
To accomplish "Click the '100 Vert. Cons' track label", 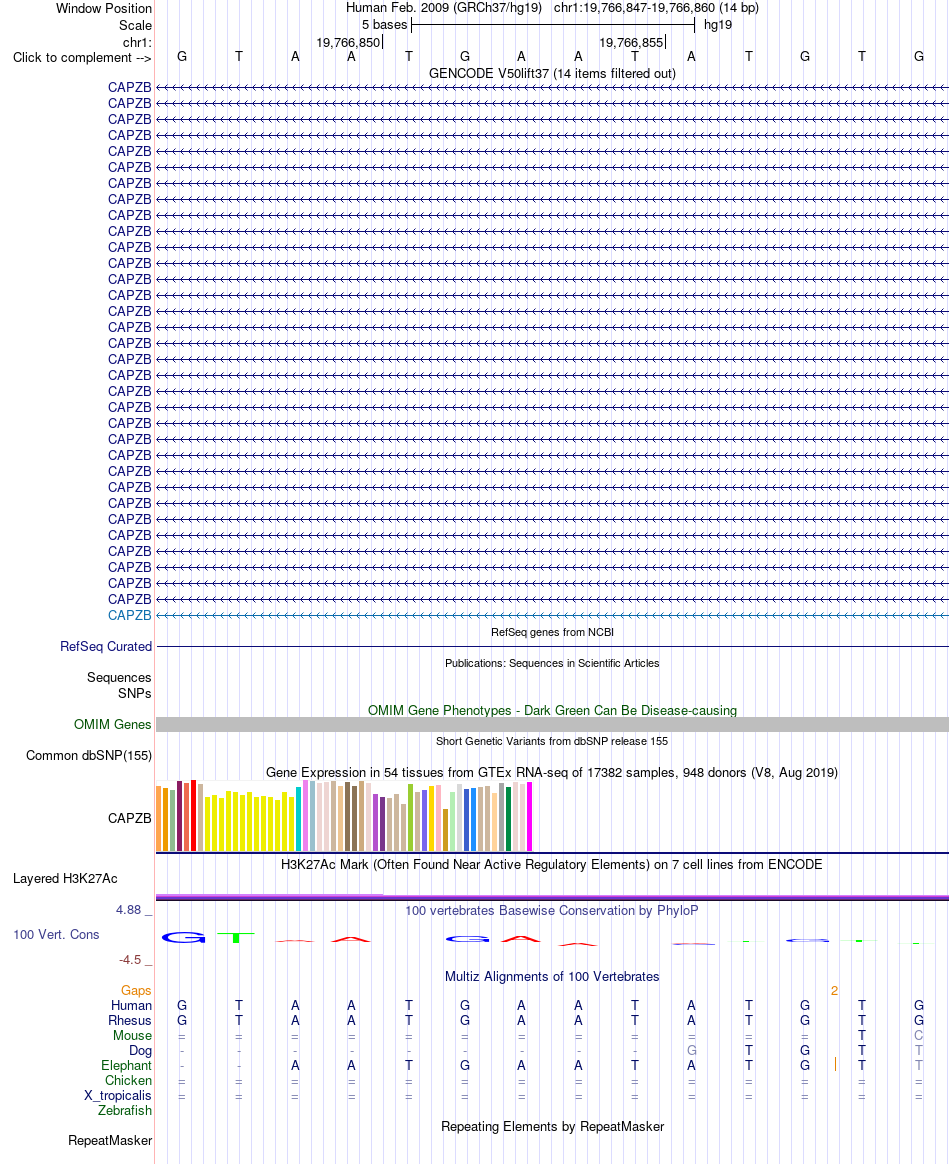I will (56, 935).
